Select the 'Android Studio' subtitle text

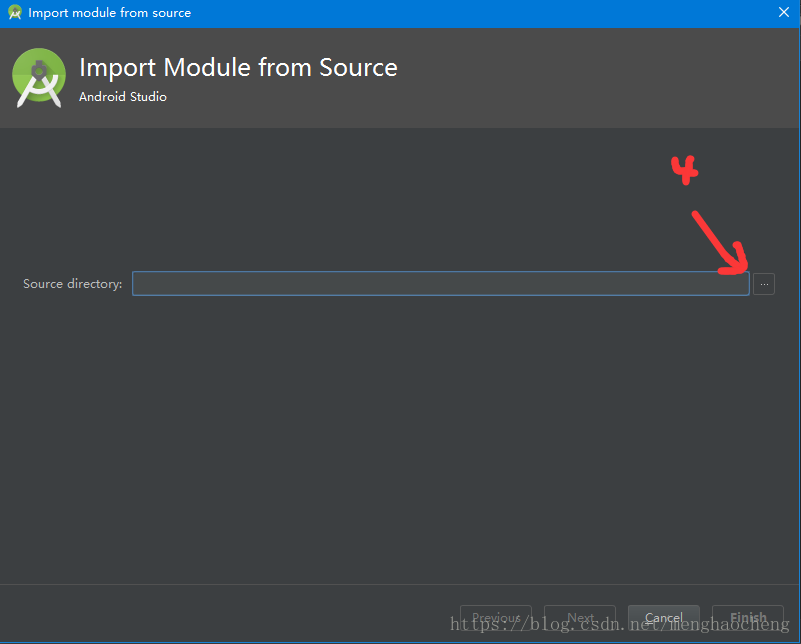pos(123,97)
